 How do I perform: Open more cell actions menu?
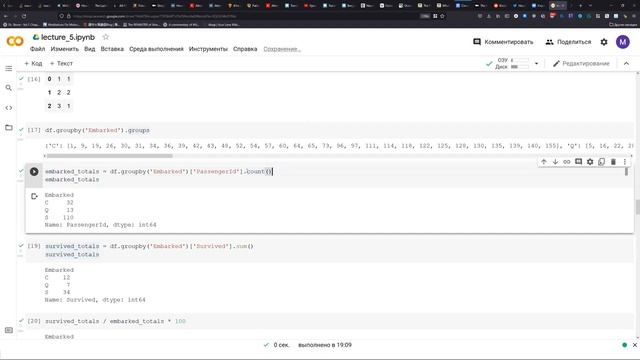click(x=624, y=162)
